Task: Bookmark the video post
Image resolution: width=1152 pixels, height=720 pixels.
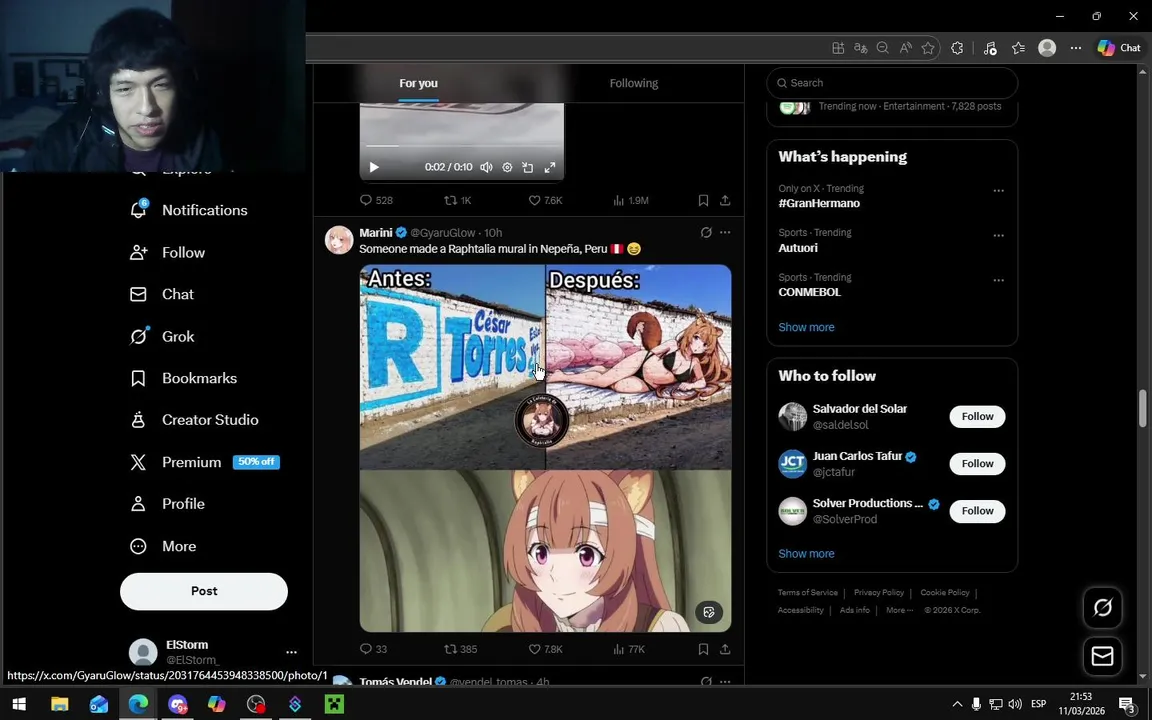Action: click(x=703, y=201)
